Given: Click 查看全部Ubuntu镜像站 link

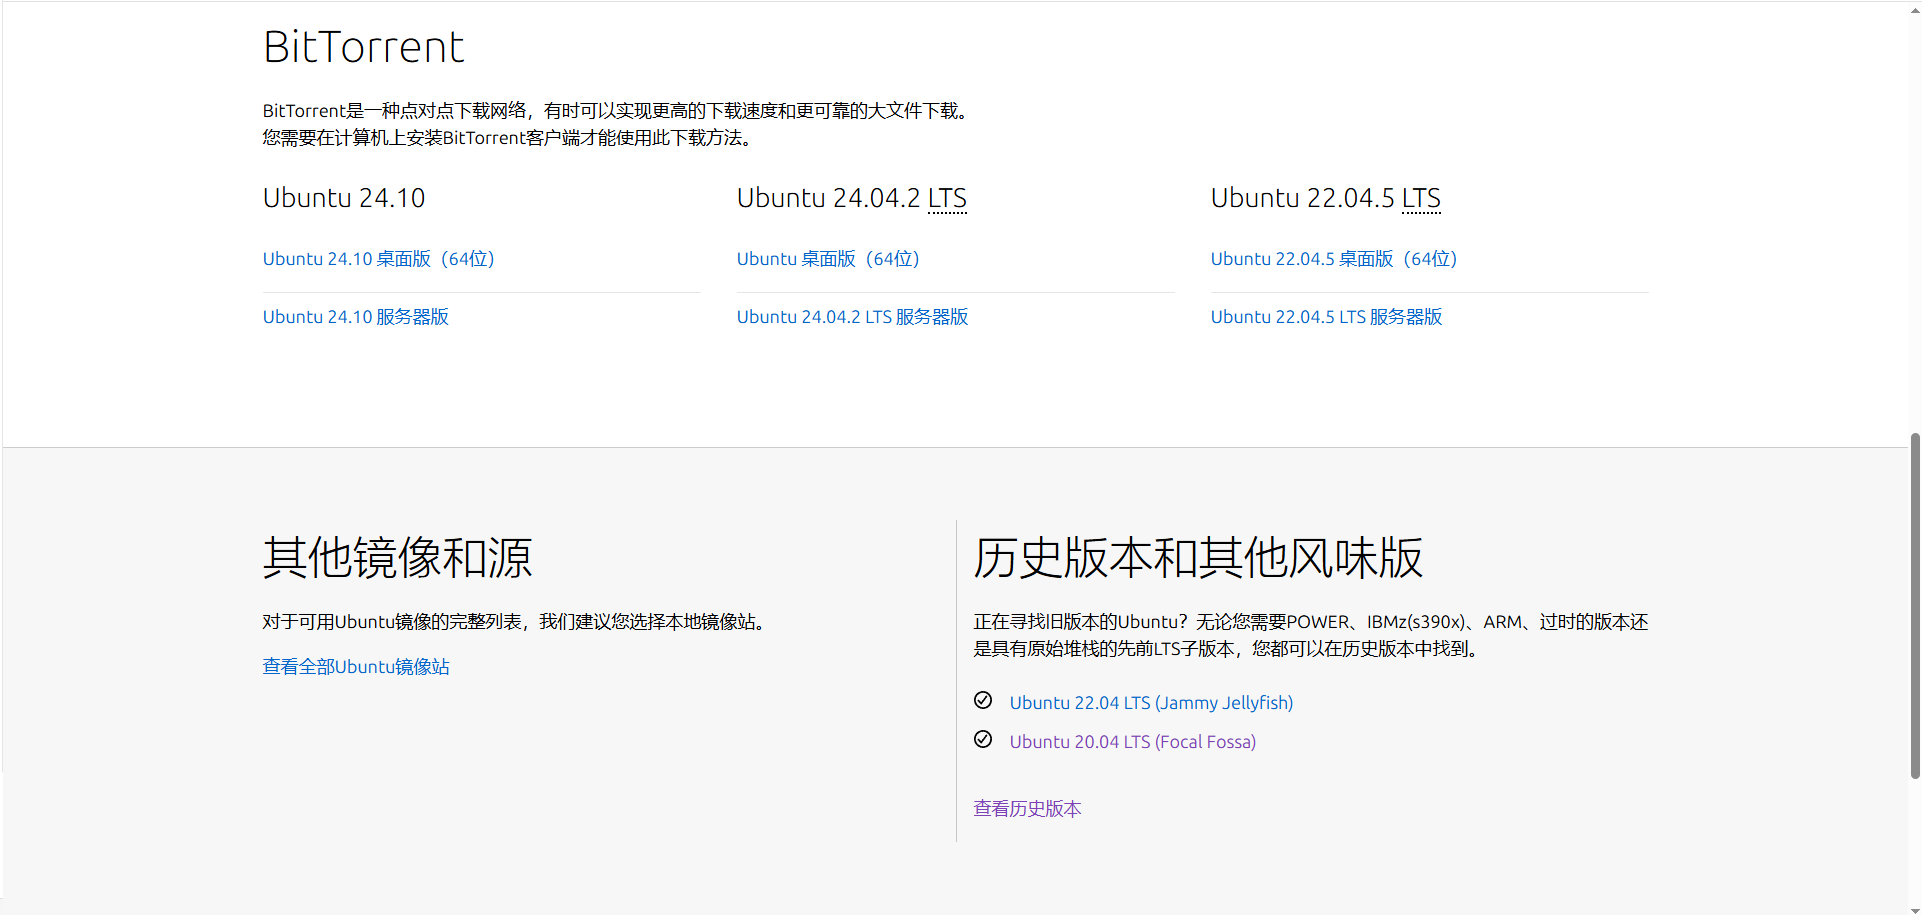Looking at the screenshot, I should click(x=356, y=667).
